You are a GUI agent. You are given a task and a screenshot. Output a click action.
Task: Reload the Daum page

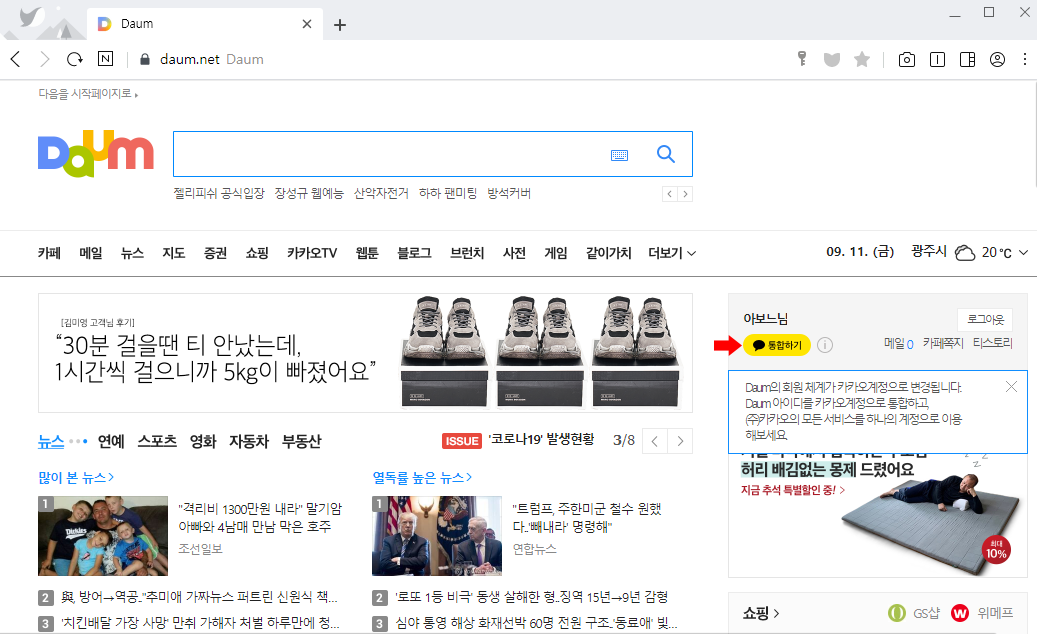tap(75, 59)
